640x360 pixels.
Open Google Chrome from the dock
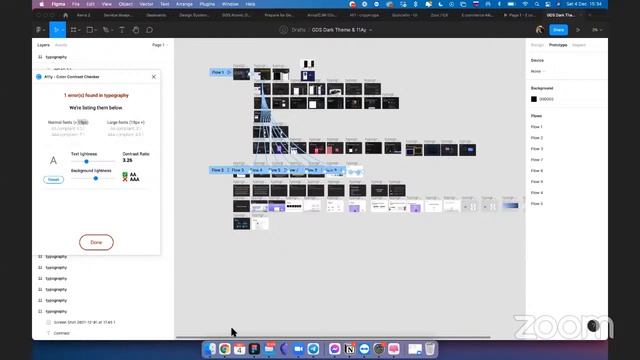point(225,349)
